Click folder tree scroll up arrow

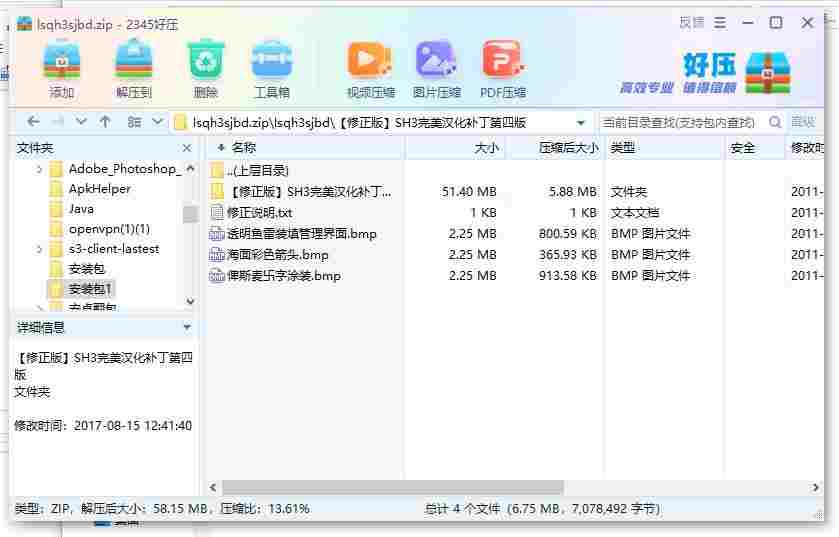190,168
